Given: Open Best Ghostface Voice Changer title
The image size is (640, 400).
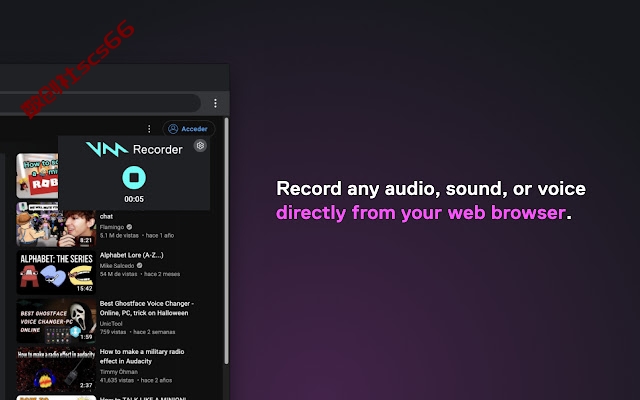Looking at the screenshot, I should click(147, 308).
